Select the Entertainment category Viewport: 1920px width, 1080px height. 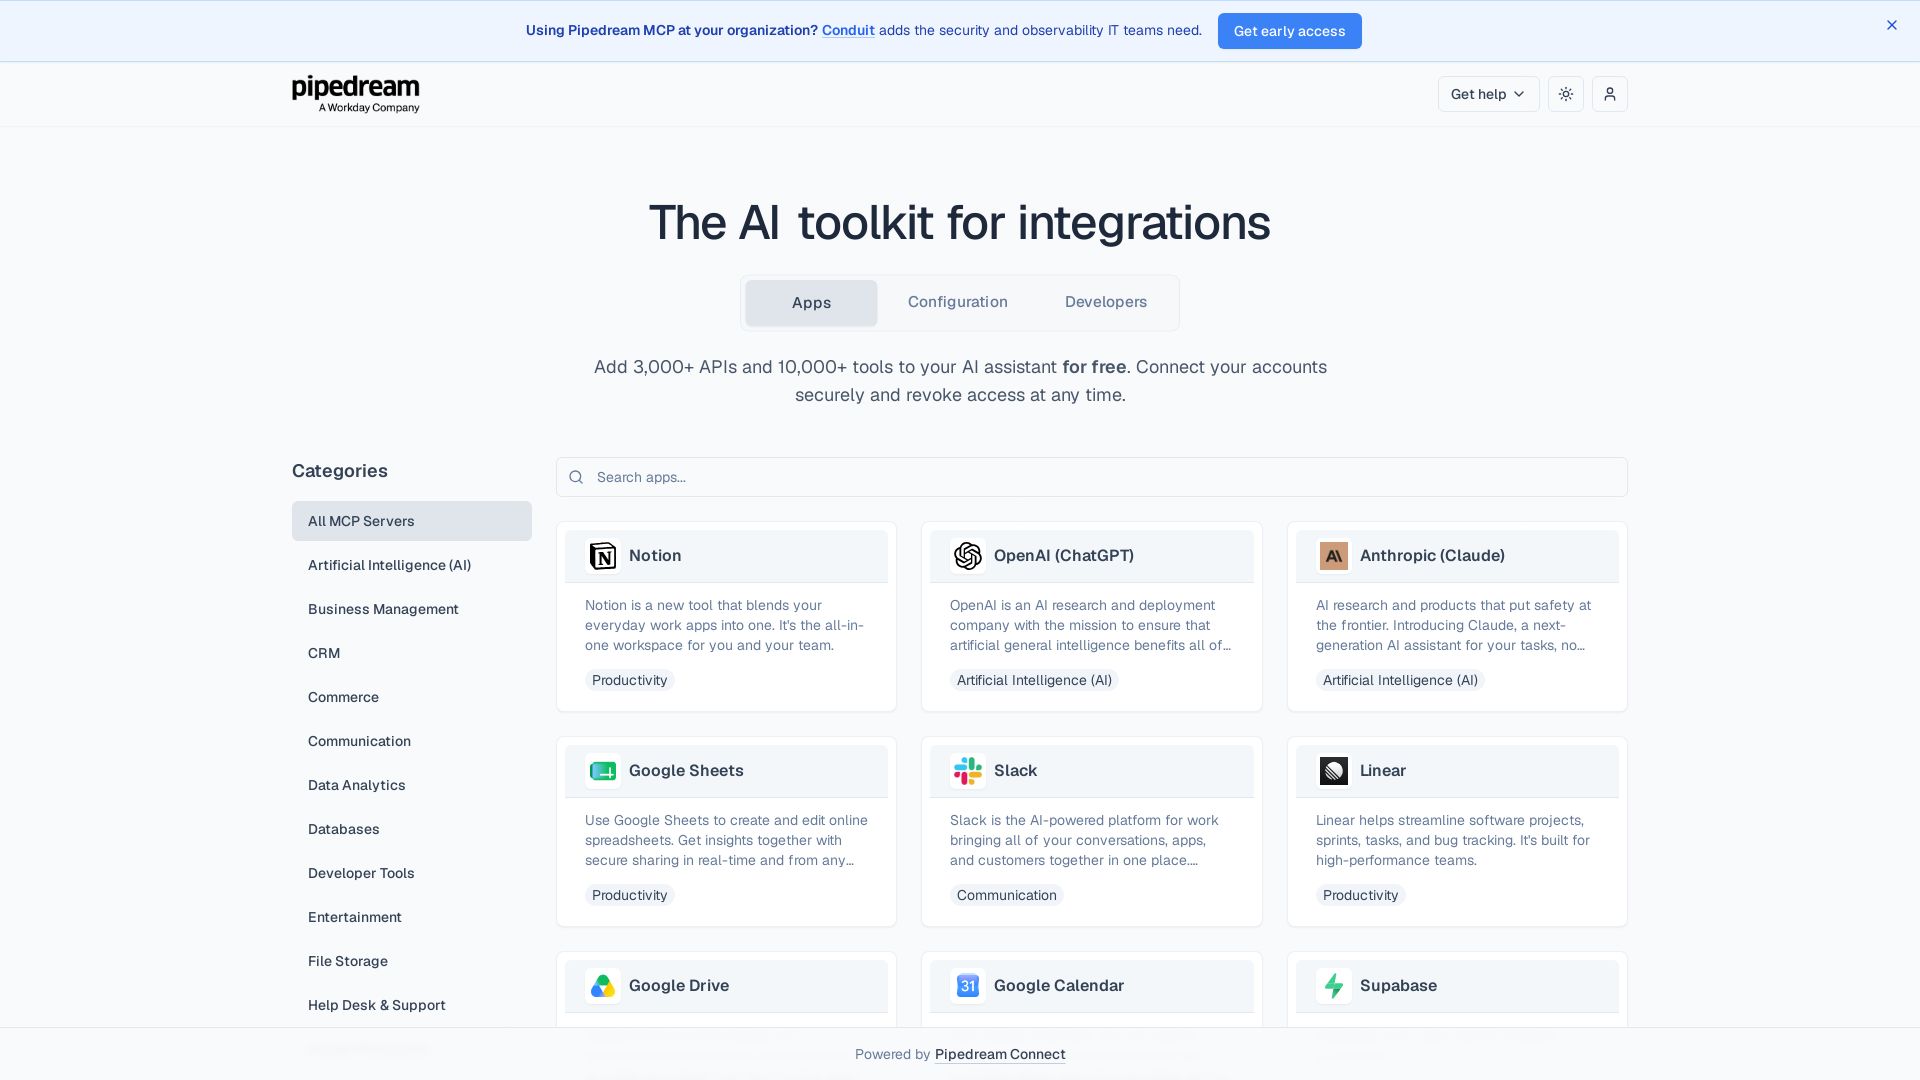tap(412, 917)
